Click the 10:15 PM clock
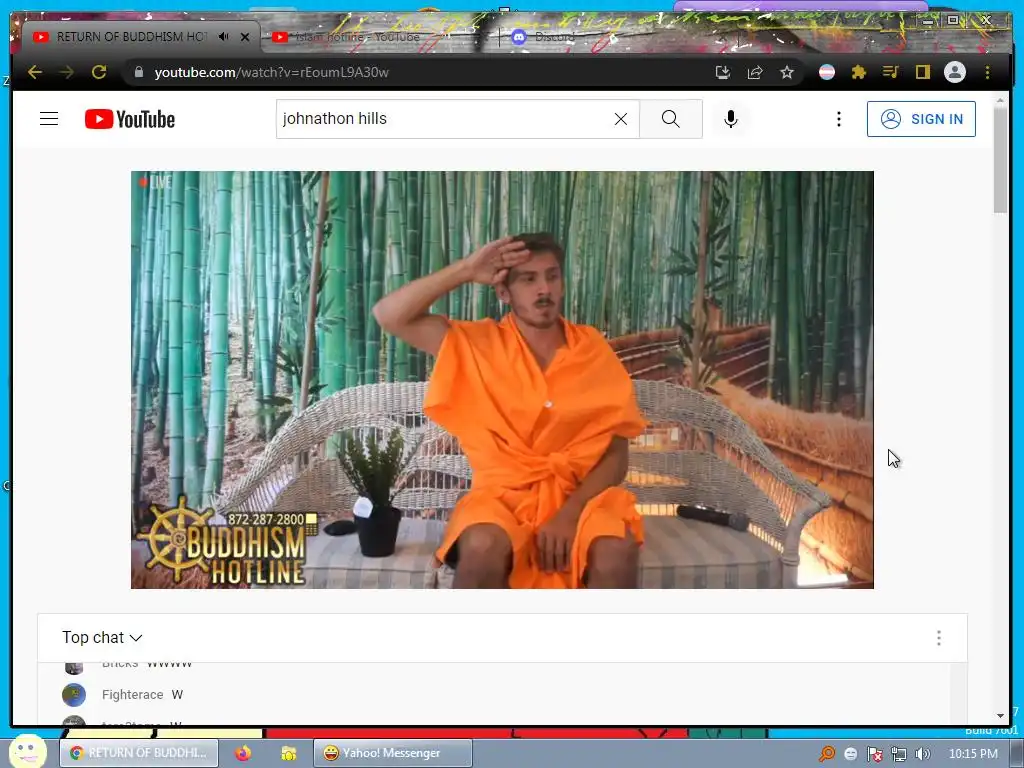The width and height of the screenshot is (1024, 768). [973, 754]
